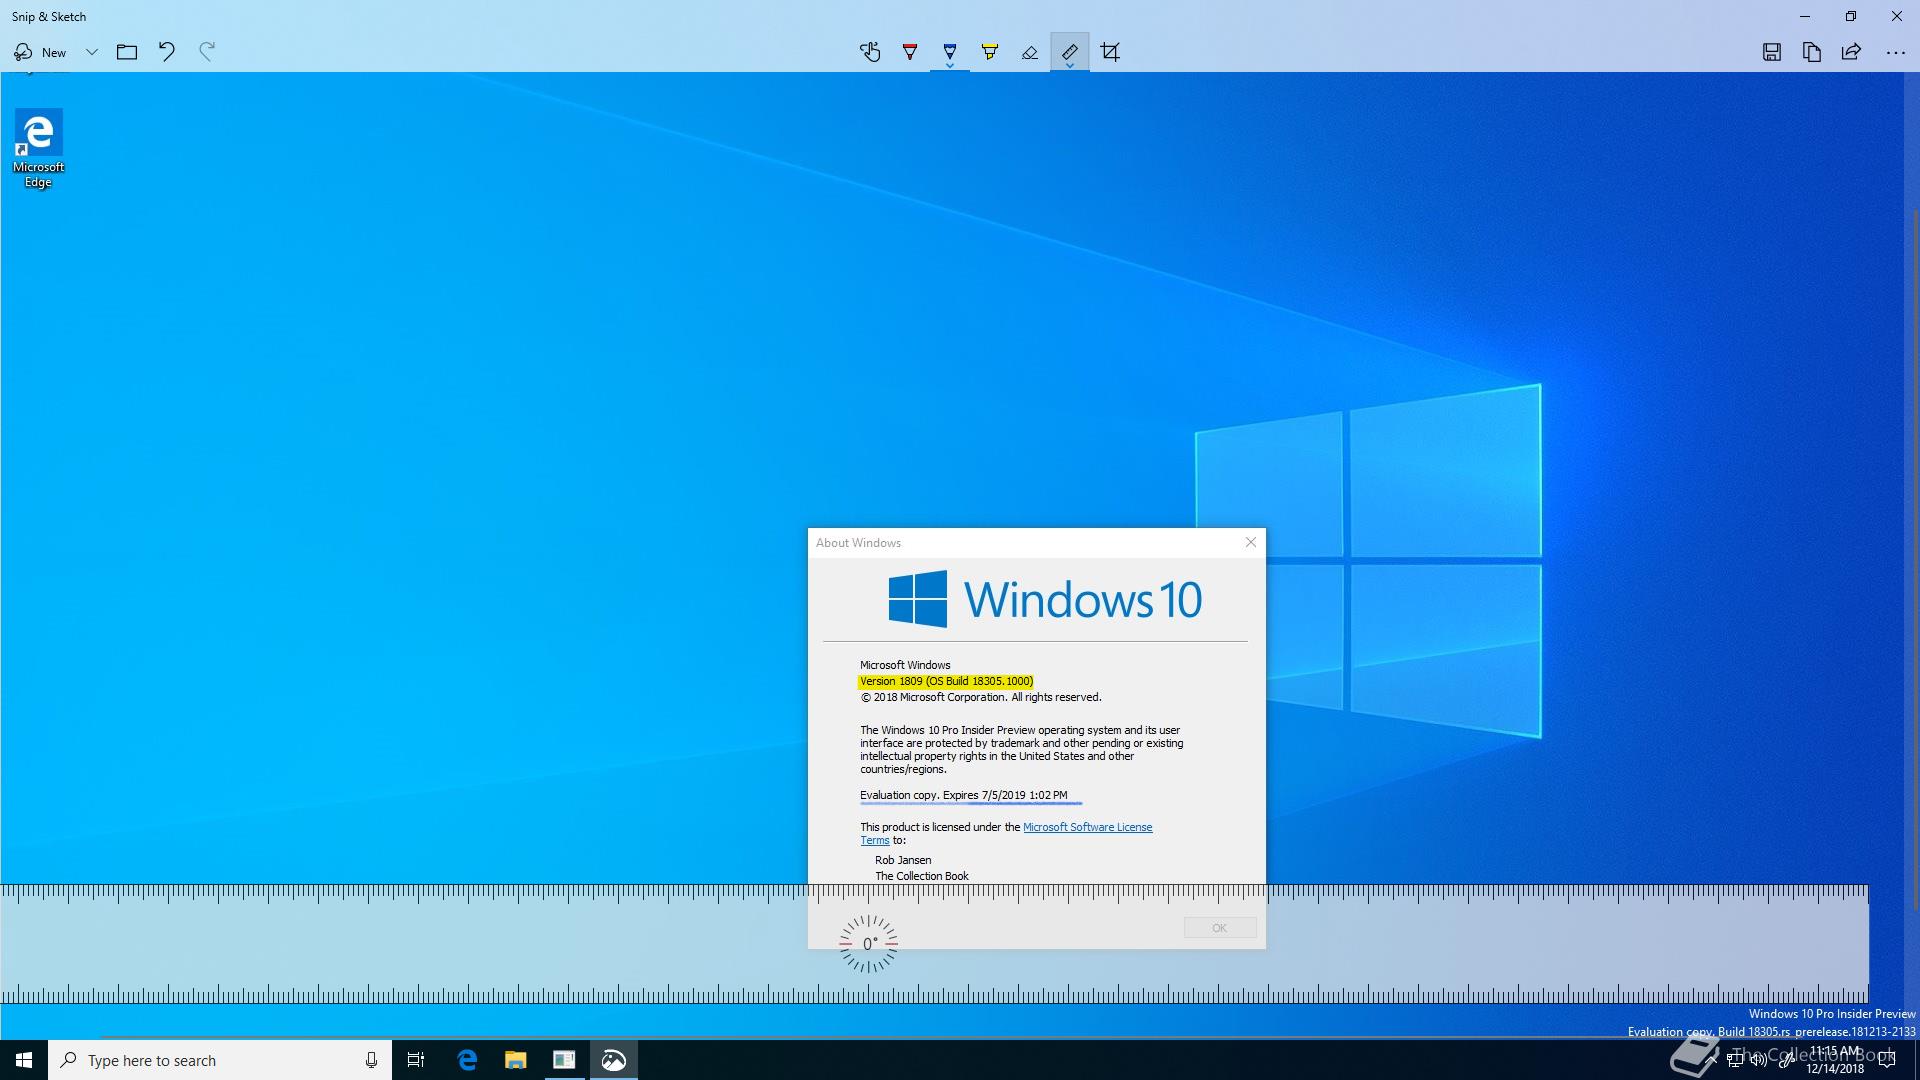This screenshot has height=1080, width=1920.
Task: Click the New snip button
Action: (x=40, y=52)
